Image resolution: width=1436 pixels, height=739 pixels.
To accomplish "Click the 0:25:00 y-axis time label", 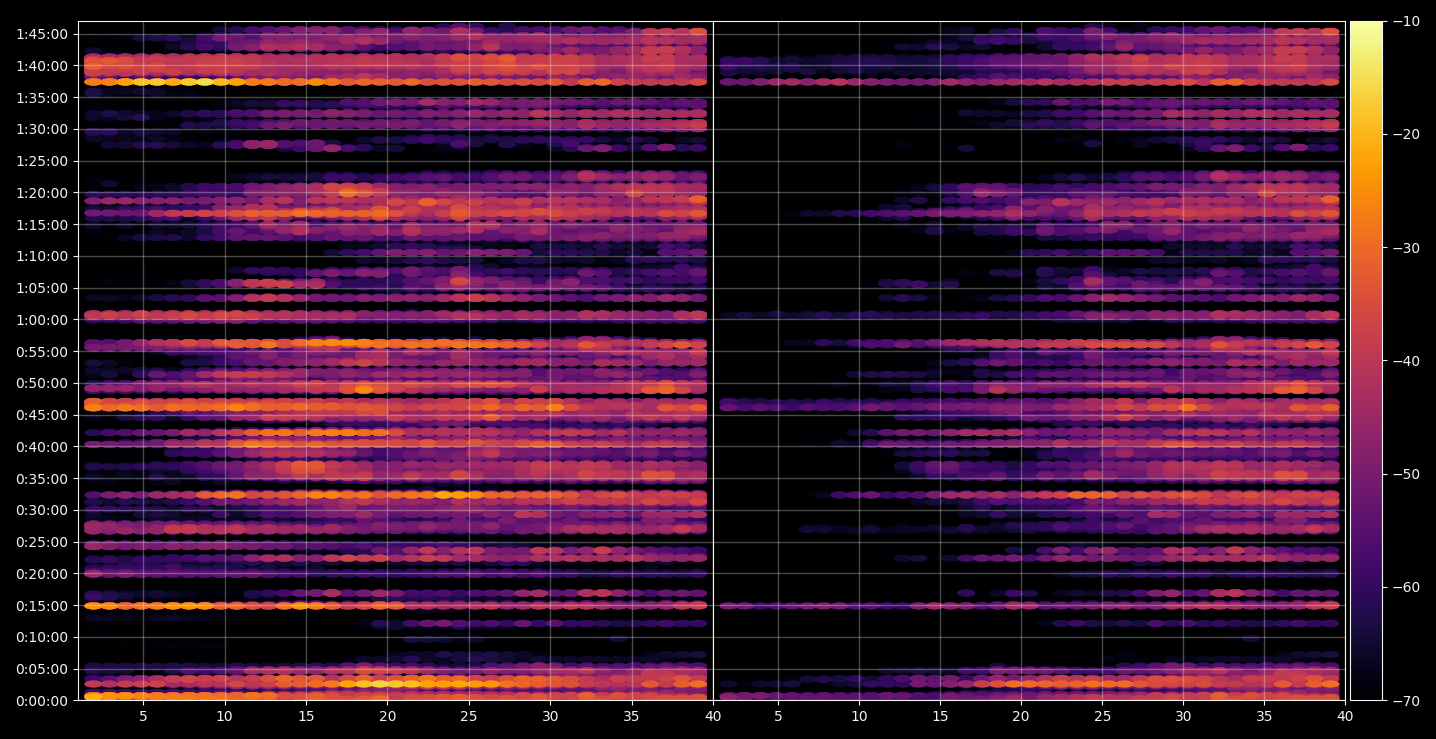I will click(x=42, y=542).
